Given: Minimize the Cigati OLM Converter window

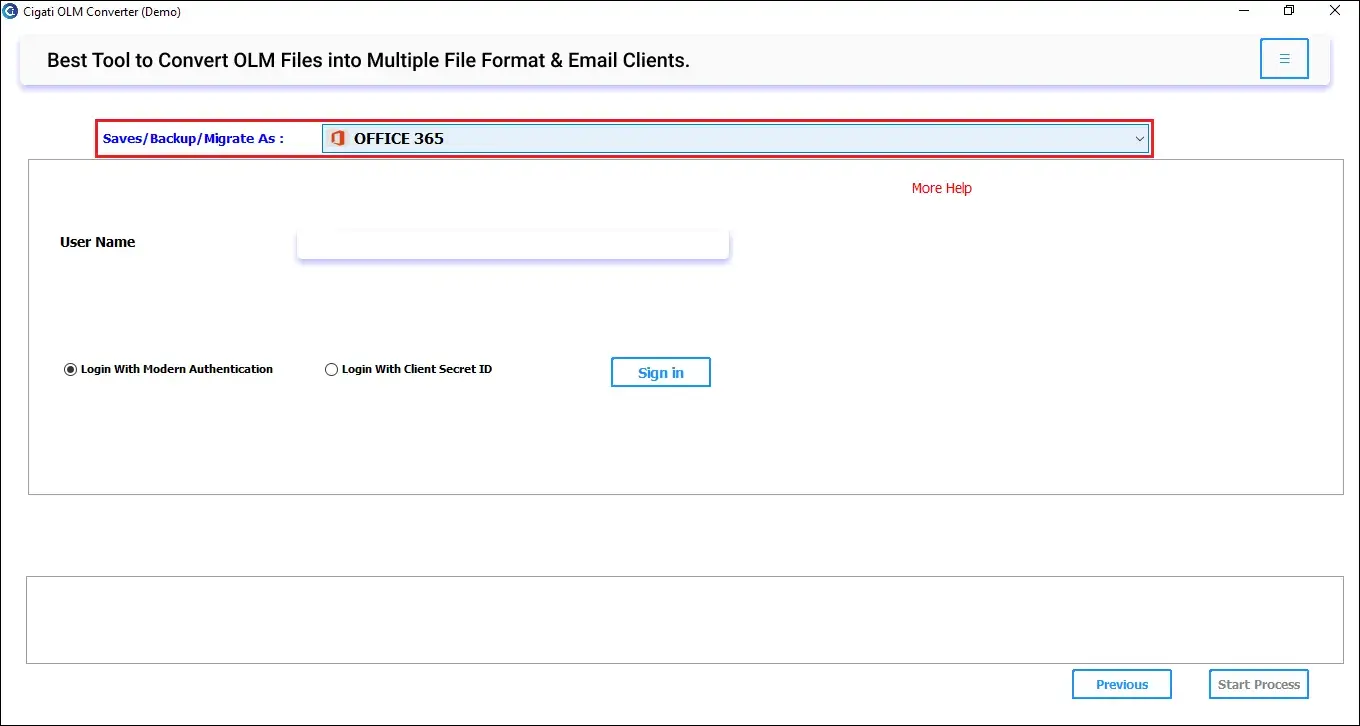Looking at the screenshot, I should point(1243,11).
